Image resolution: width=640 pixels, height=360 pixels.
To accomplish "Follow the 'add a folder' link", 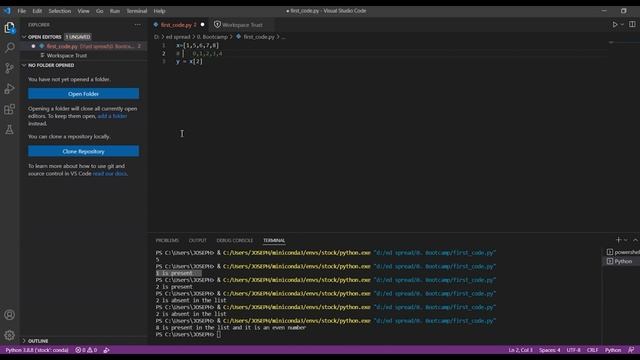I will click(112, 116).
